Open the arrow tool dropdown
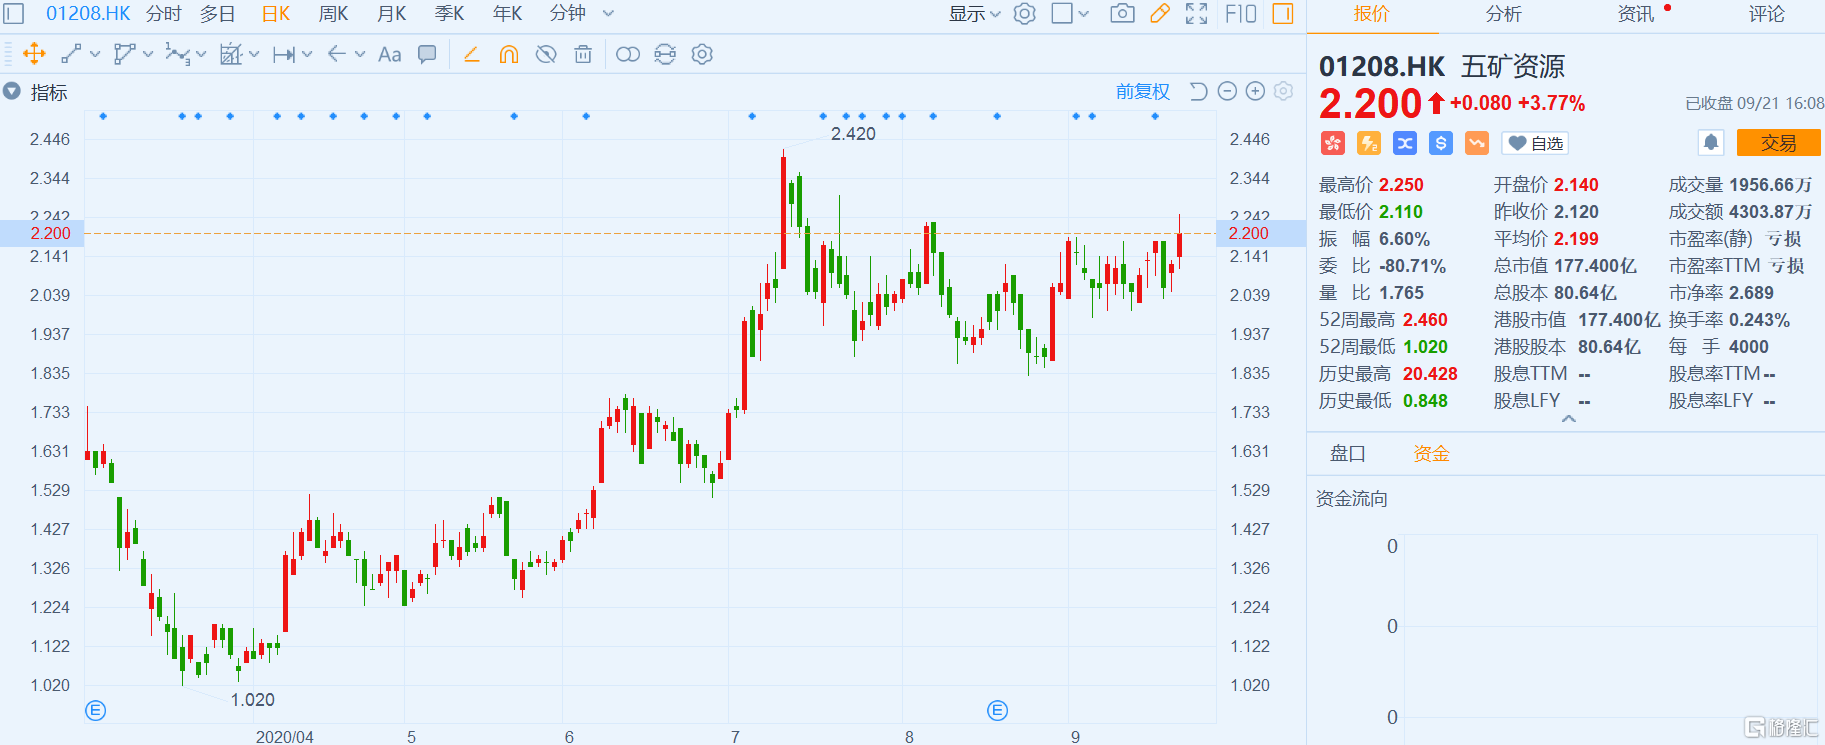This screenshot has height=745, width=1825. click(x=360, y=54)
